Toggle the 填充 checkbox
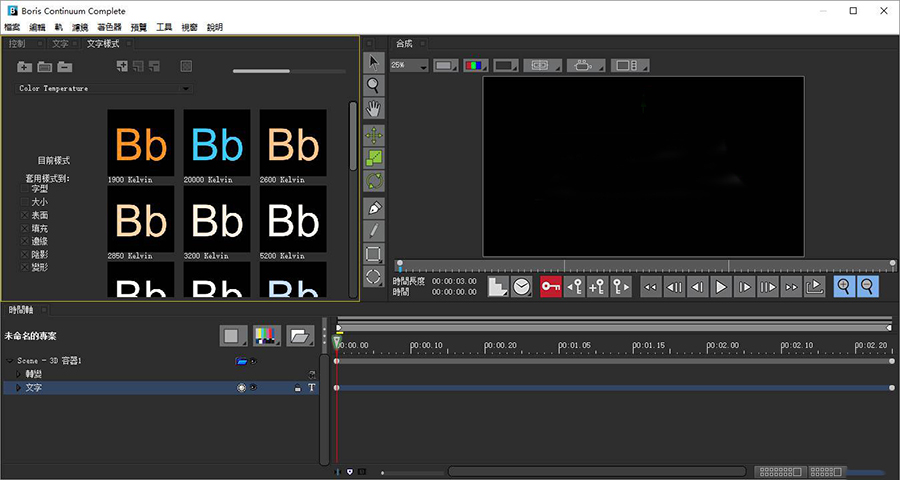The width and height of the screenshot is (900, 480). 24,228
